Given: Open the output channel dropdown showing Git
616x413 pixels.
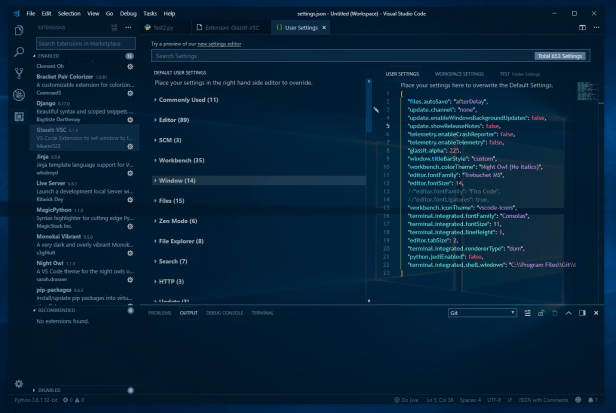Looking at the screenshot, I should click(x=482, y=313).
